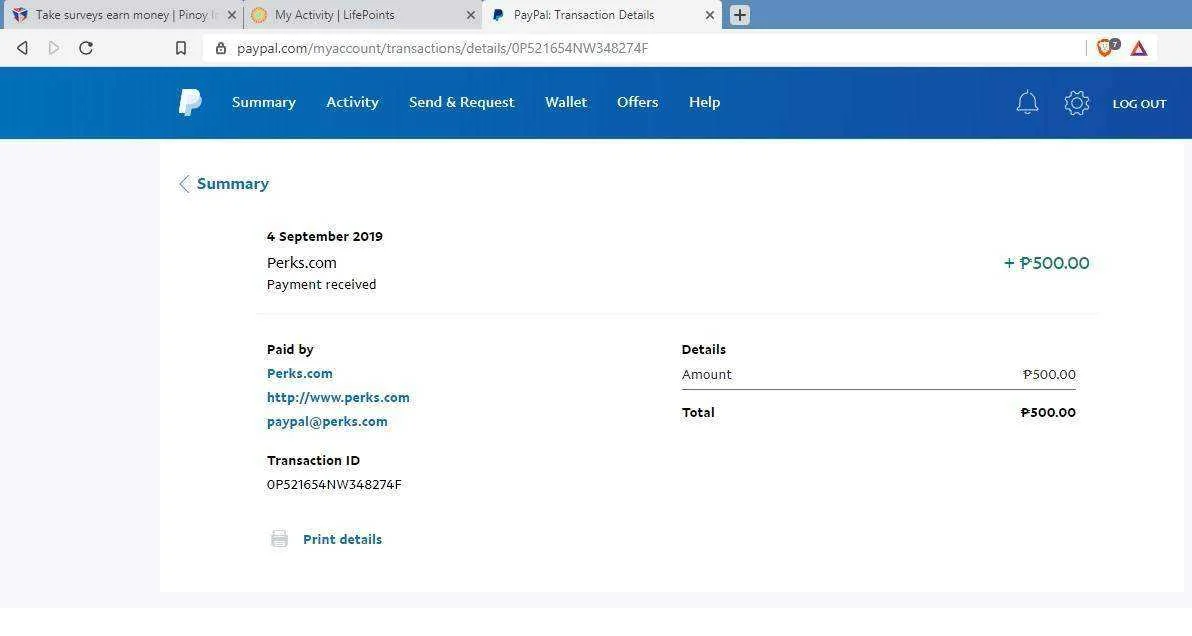Close the My Activity LifePoints tab
Screen dimensions: 1192x636
coord(471,14)
